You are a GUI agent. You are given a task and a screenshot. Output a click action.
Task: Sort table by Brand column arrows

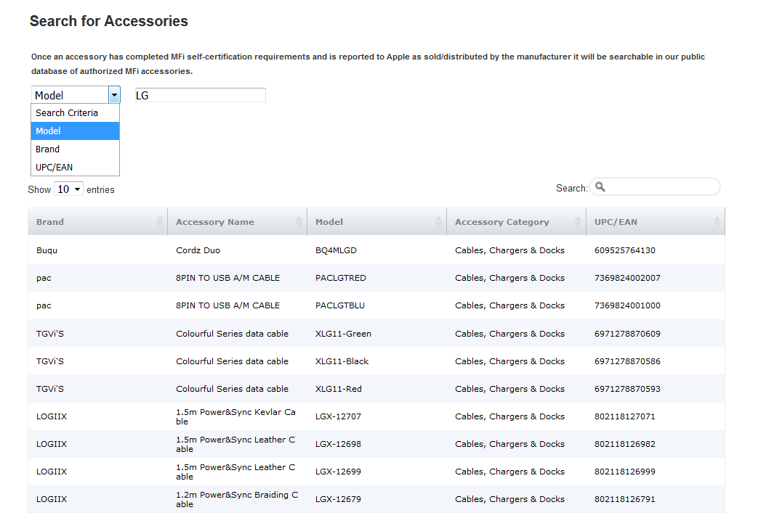point(160,221)
